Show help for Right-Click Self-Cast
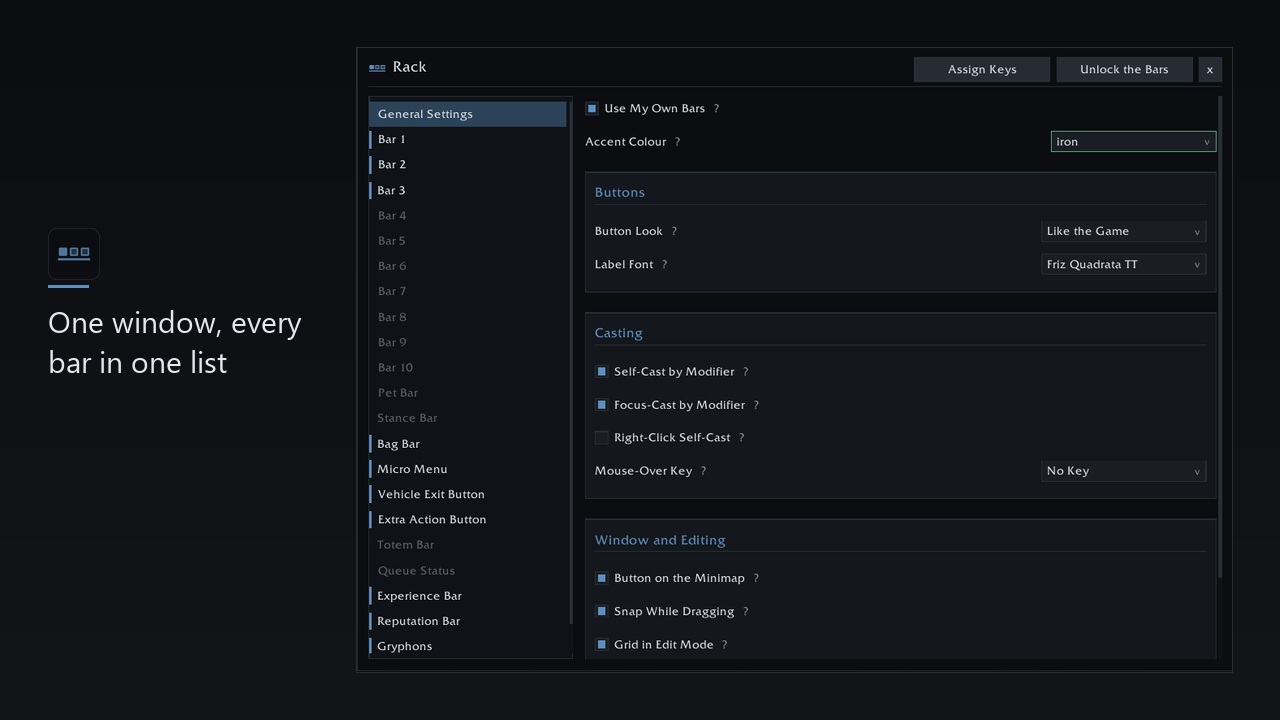 (741, 438)
